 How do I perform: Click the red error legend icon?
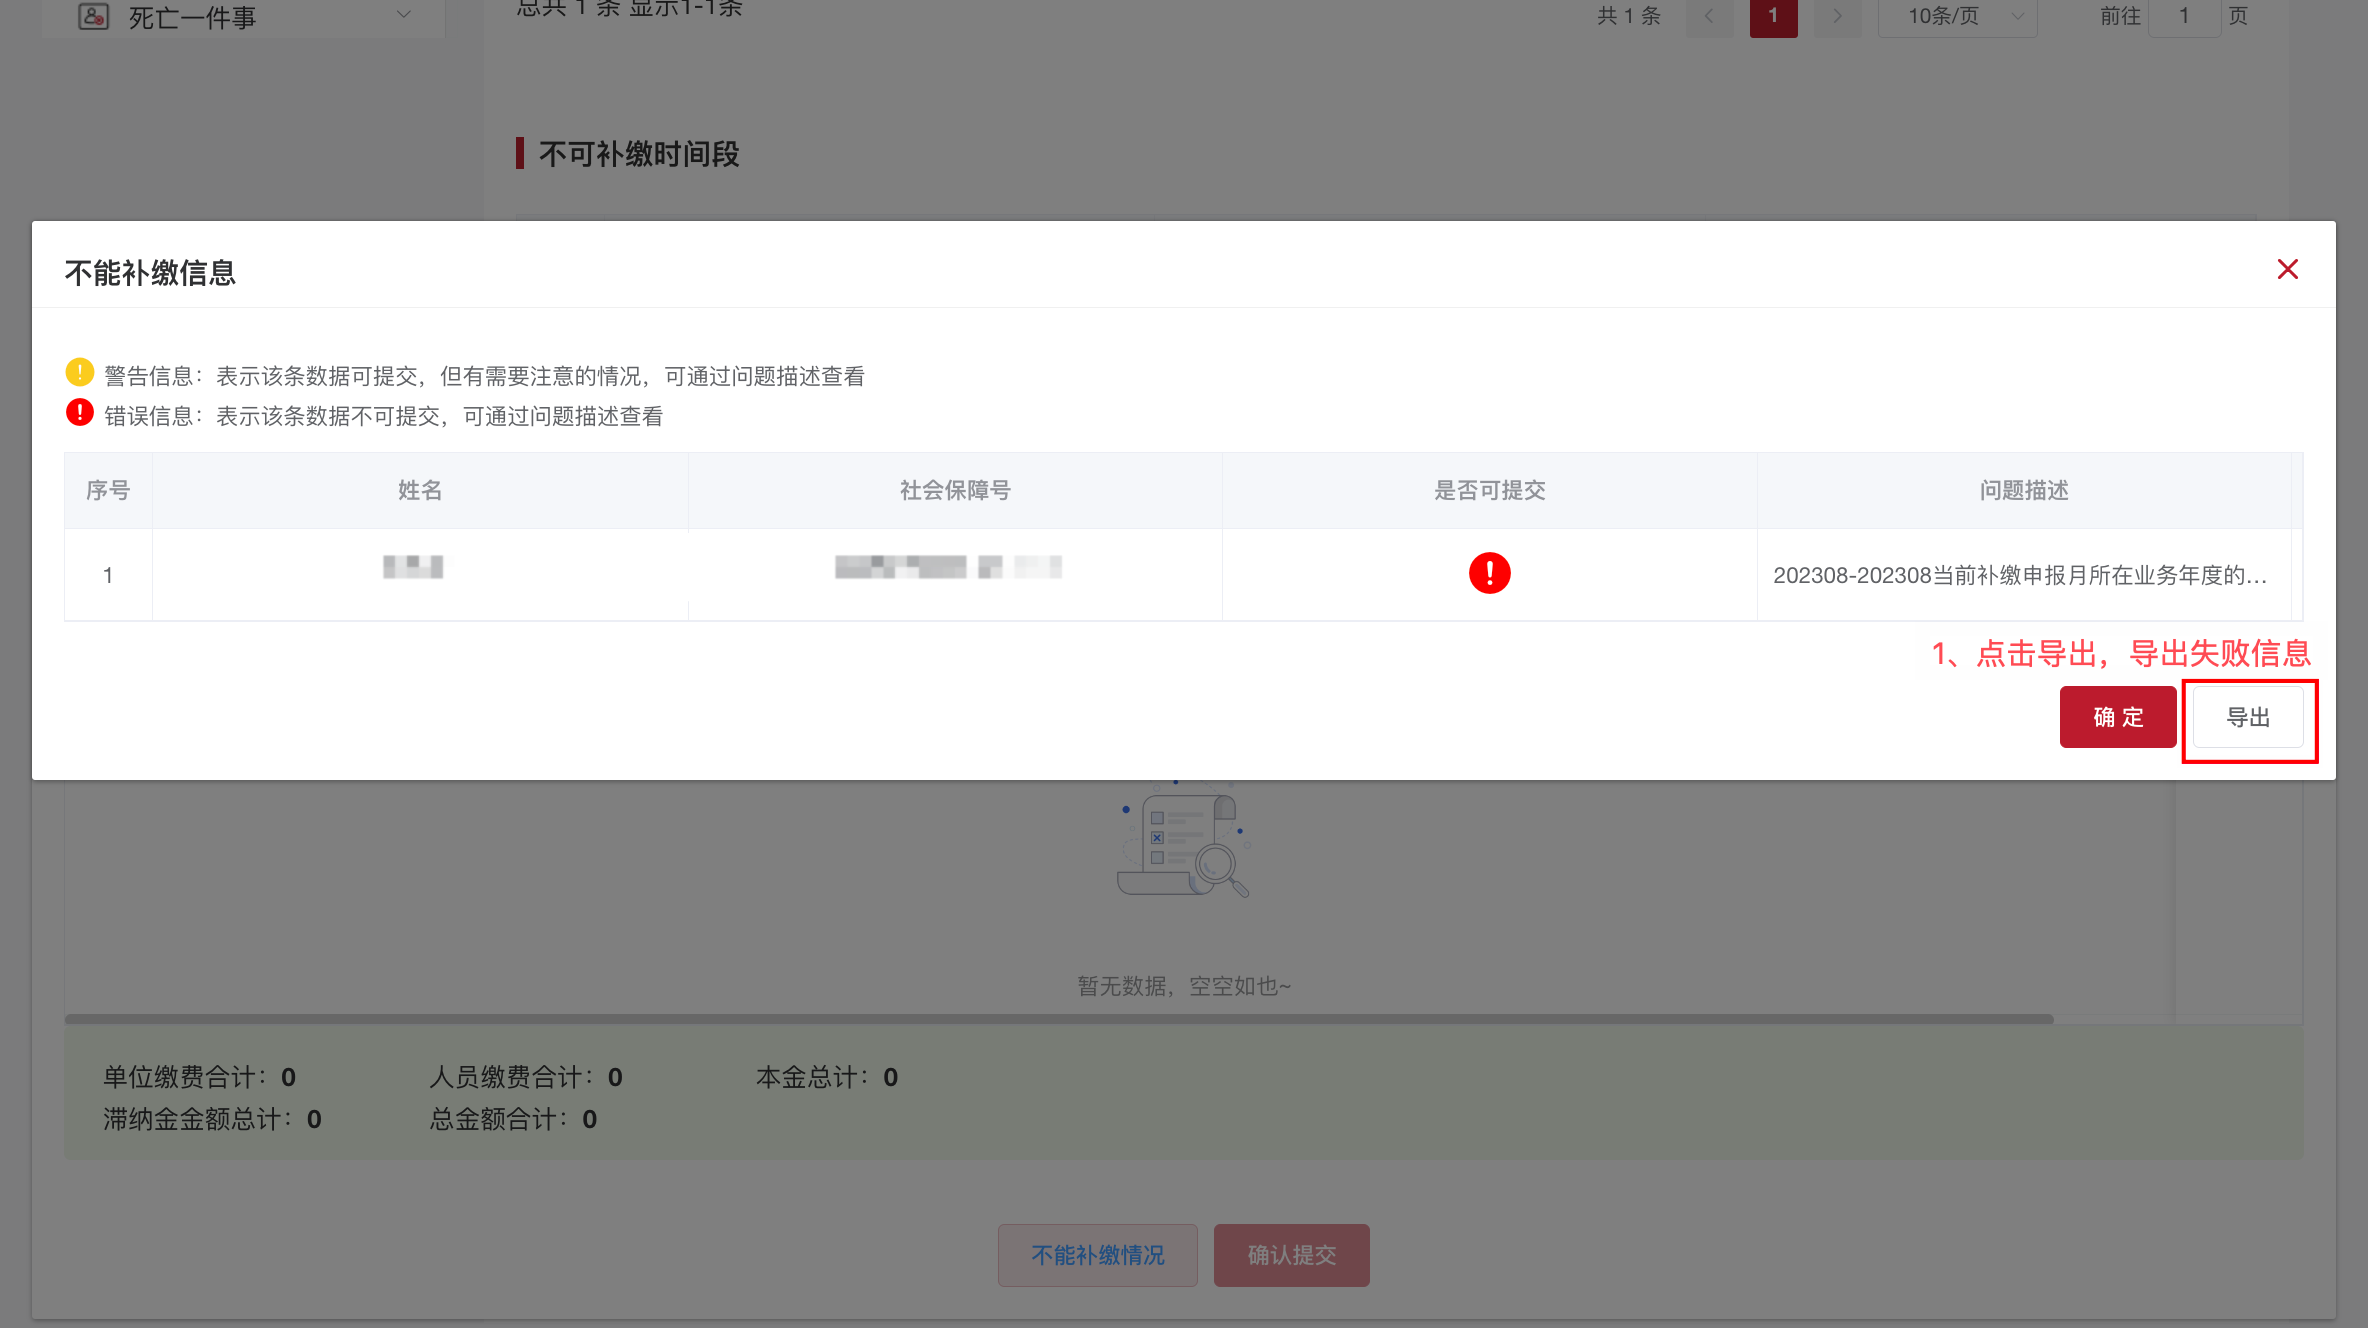[79, 412]
